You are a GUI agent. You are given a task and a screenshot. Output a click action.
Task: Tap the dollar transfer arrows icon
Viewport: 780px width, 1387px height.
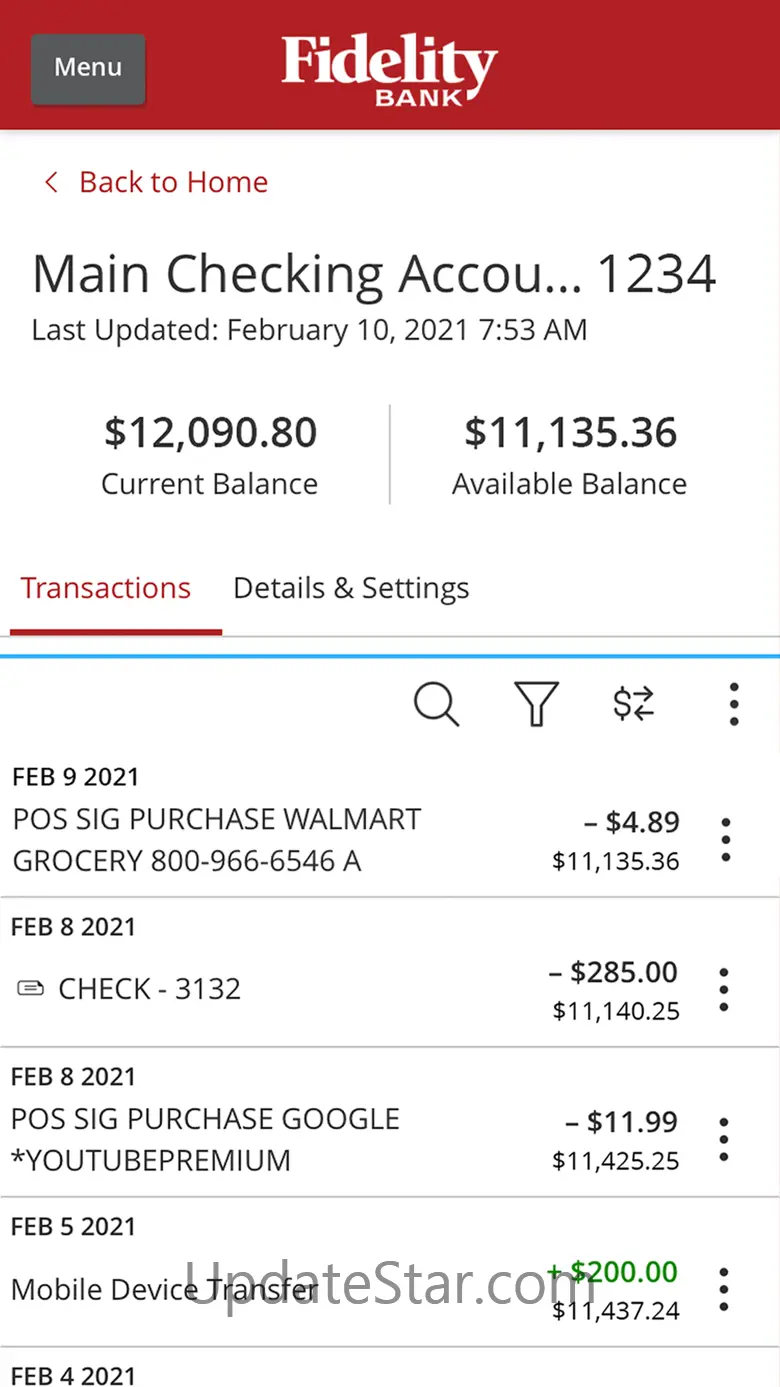[634, 704]
